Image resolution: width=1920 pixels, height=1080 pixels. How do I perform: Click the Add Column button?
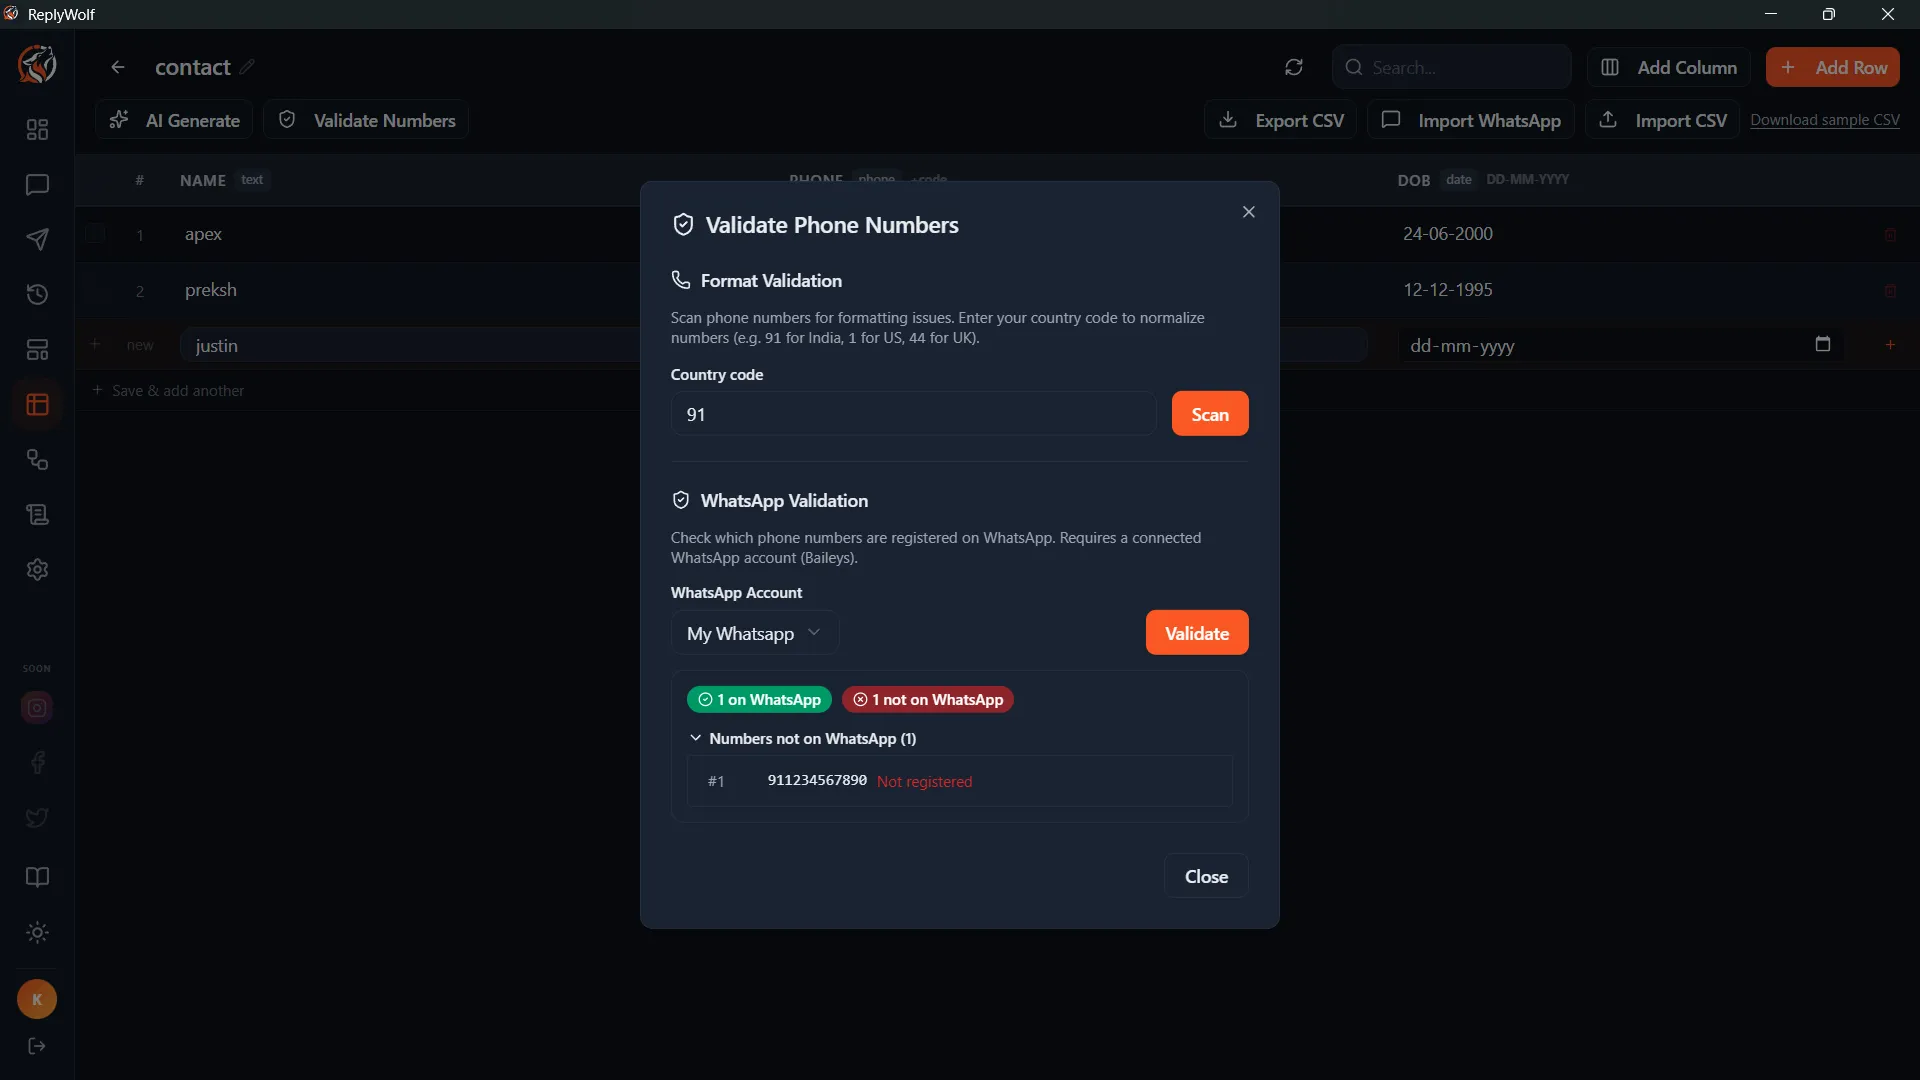coord(1668,67)
